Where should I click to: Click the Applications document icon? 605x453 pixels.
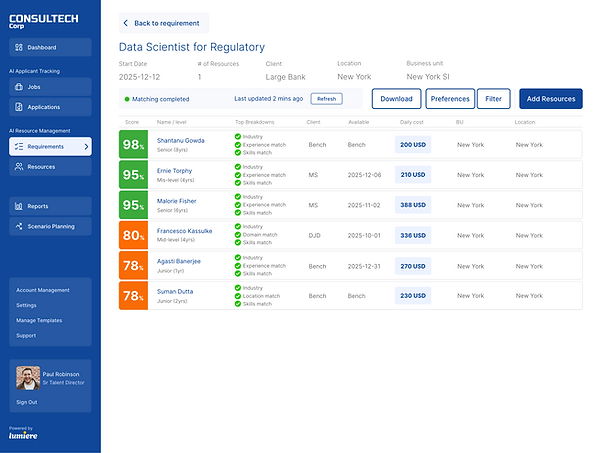[19, 107]
